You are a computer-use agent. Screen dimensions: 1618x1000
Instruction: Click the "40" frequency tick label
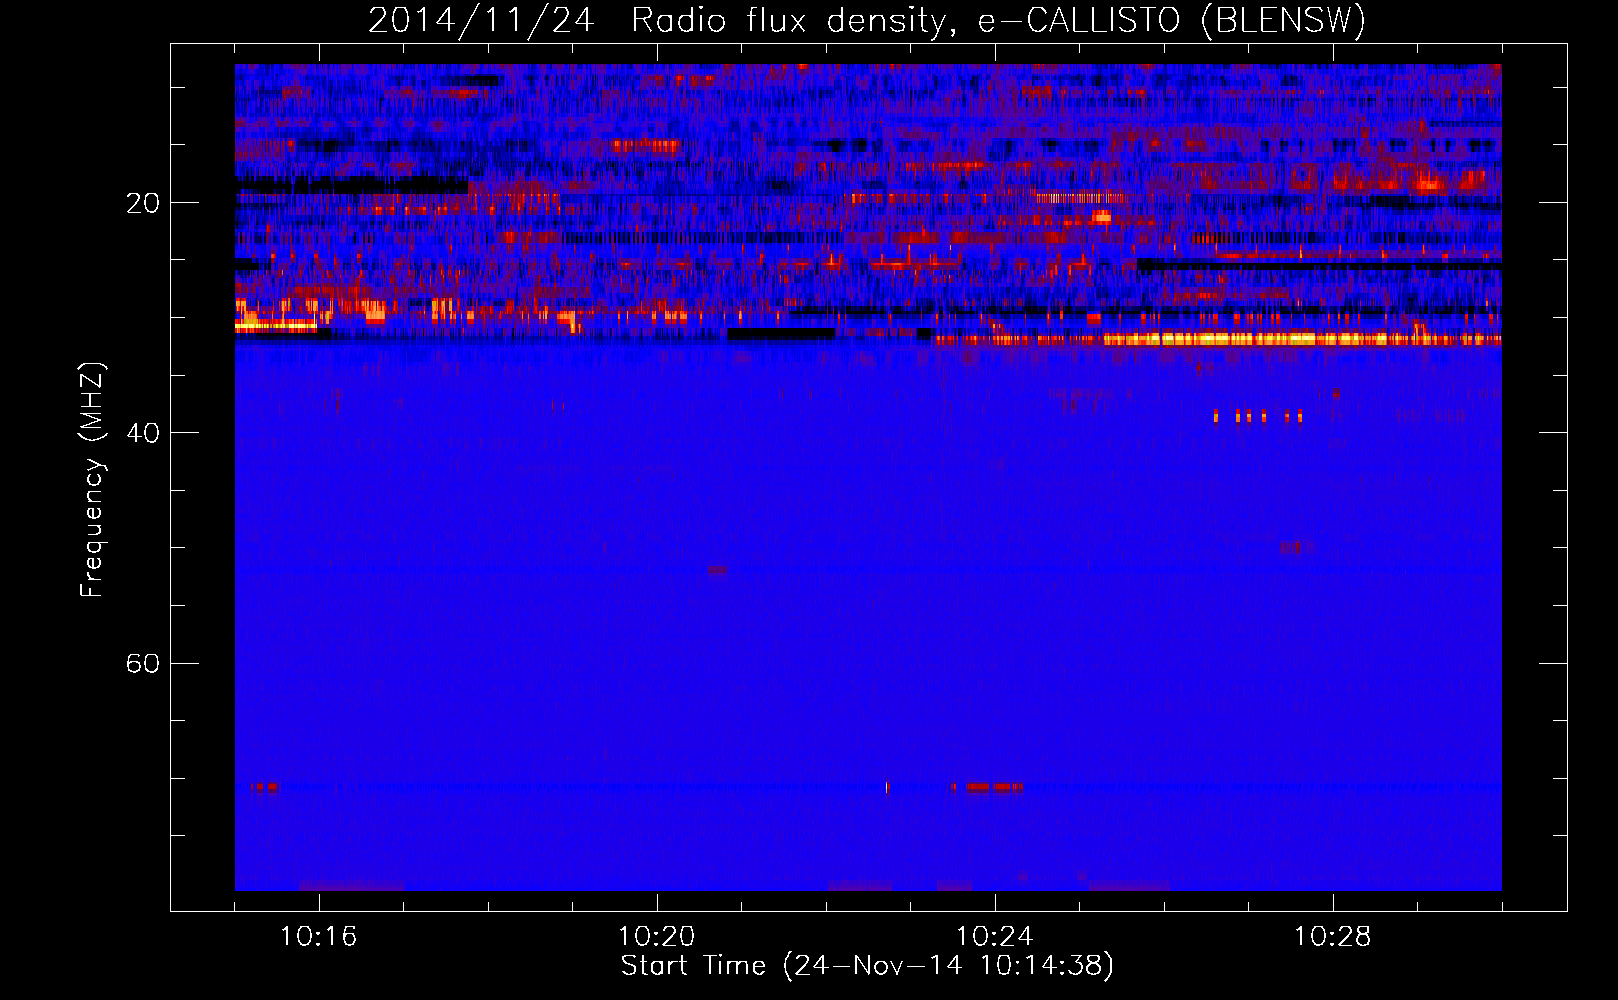143,433
